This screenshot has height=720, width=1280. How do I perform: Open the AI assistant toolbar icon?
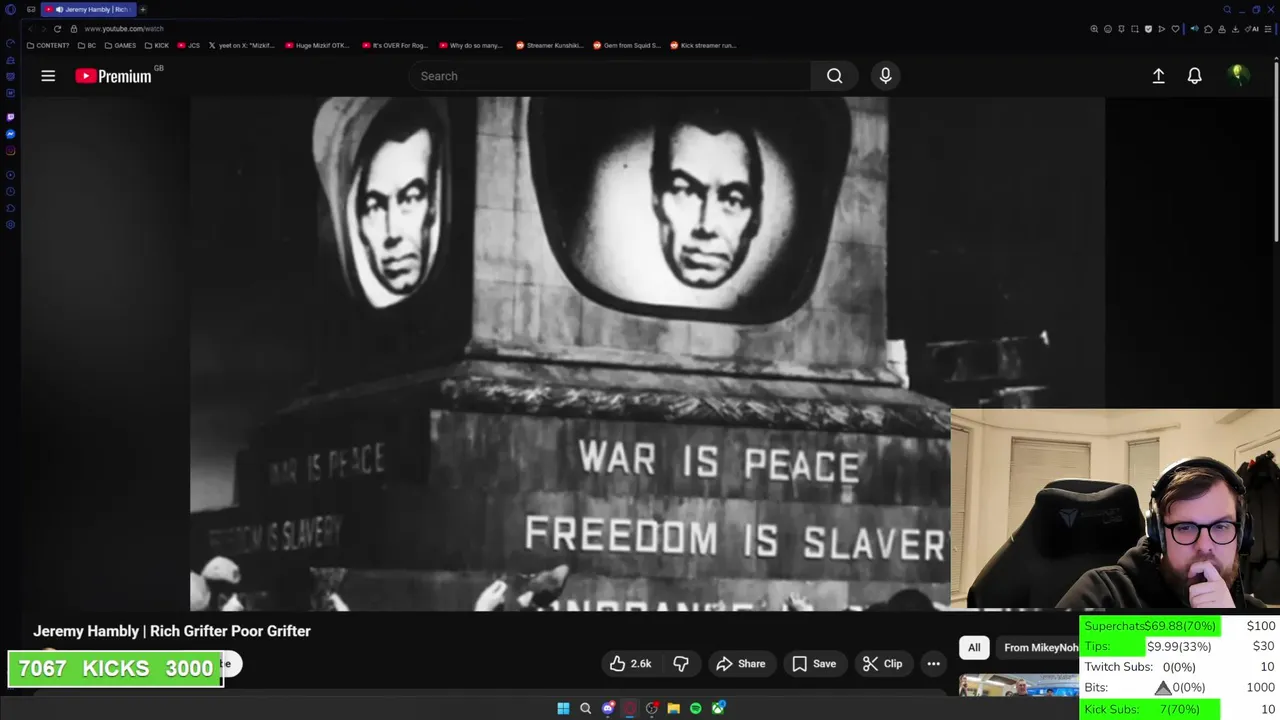point(1253,29)
